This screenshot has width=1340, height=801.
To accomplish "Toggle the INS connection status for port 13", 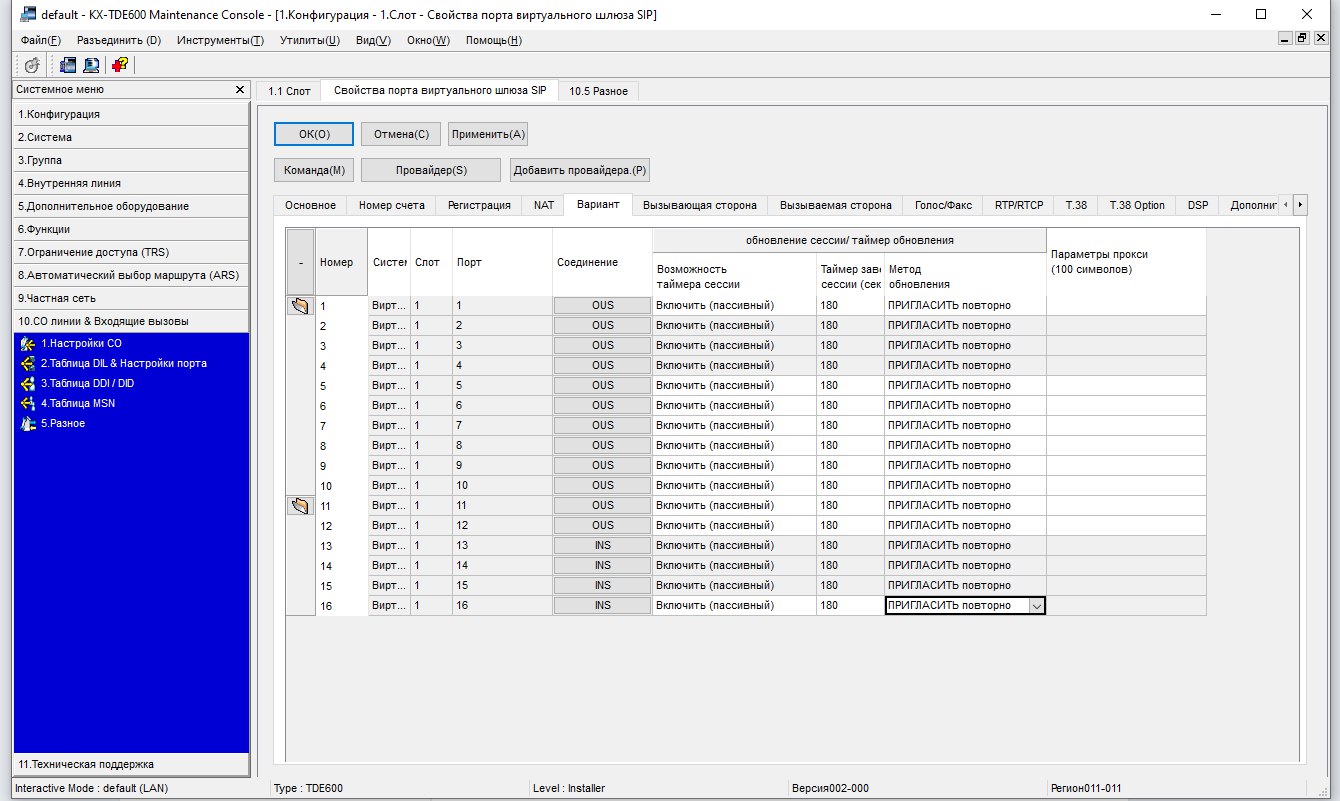I will pyautogui.click(x=602, y=545).
